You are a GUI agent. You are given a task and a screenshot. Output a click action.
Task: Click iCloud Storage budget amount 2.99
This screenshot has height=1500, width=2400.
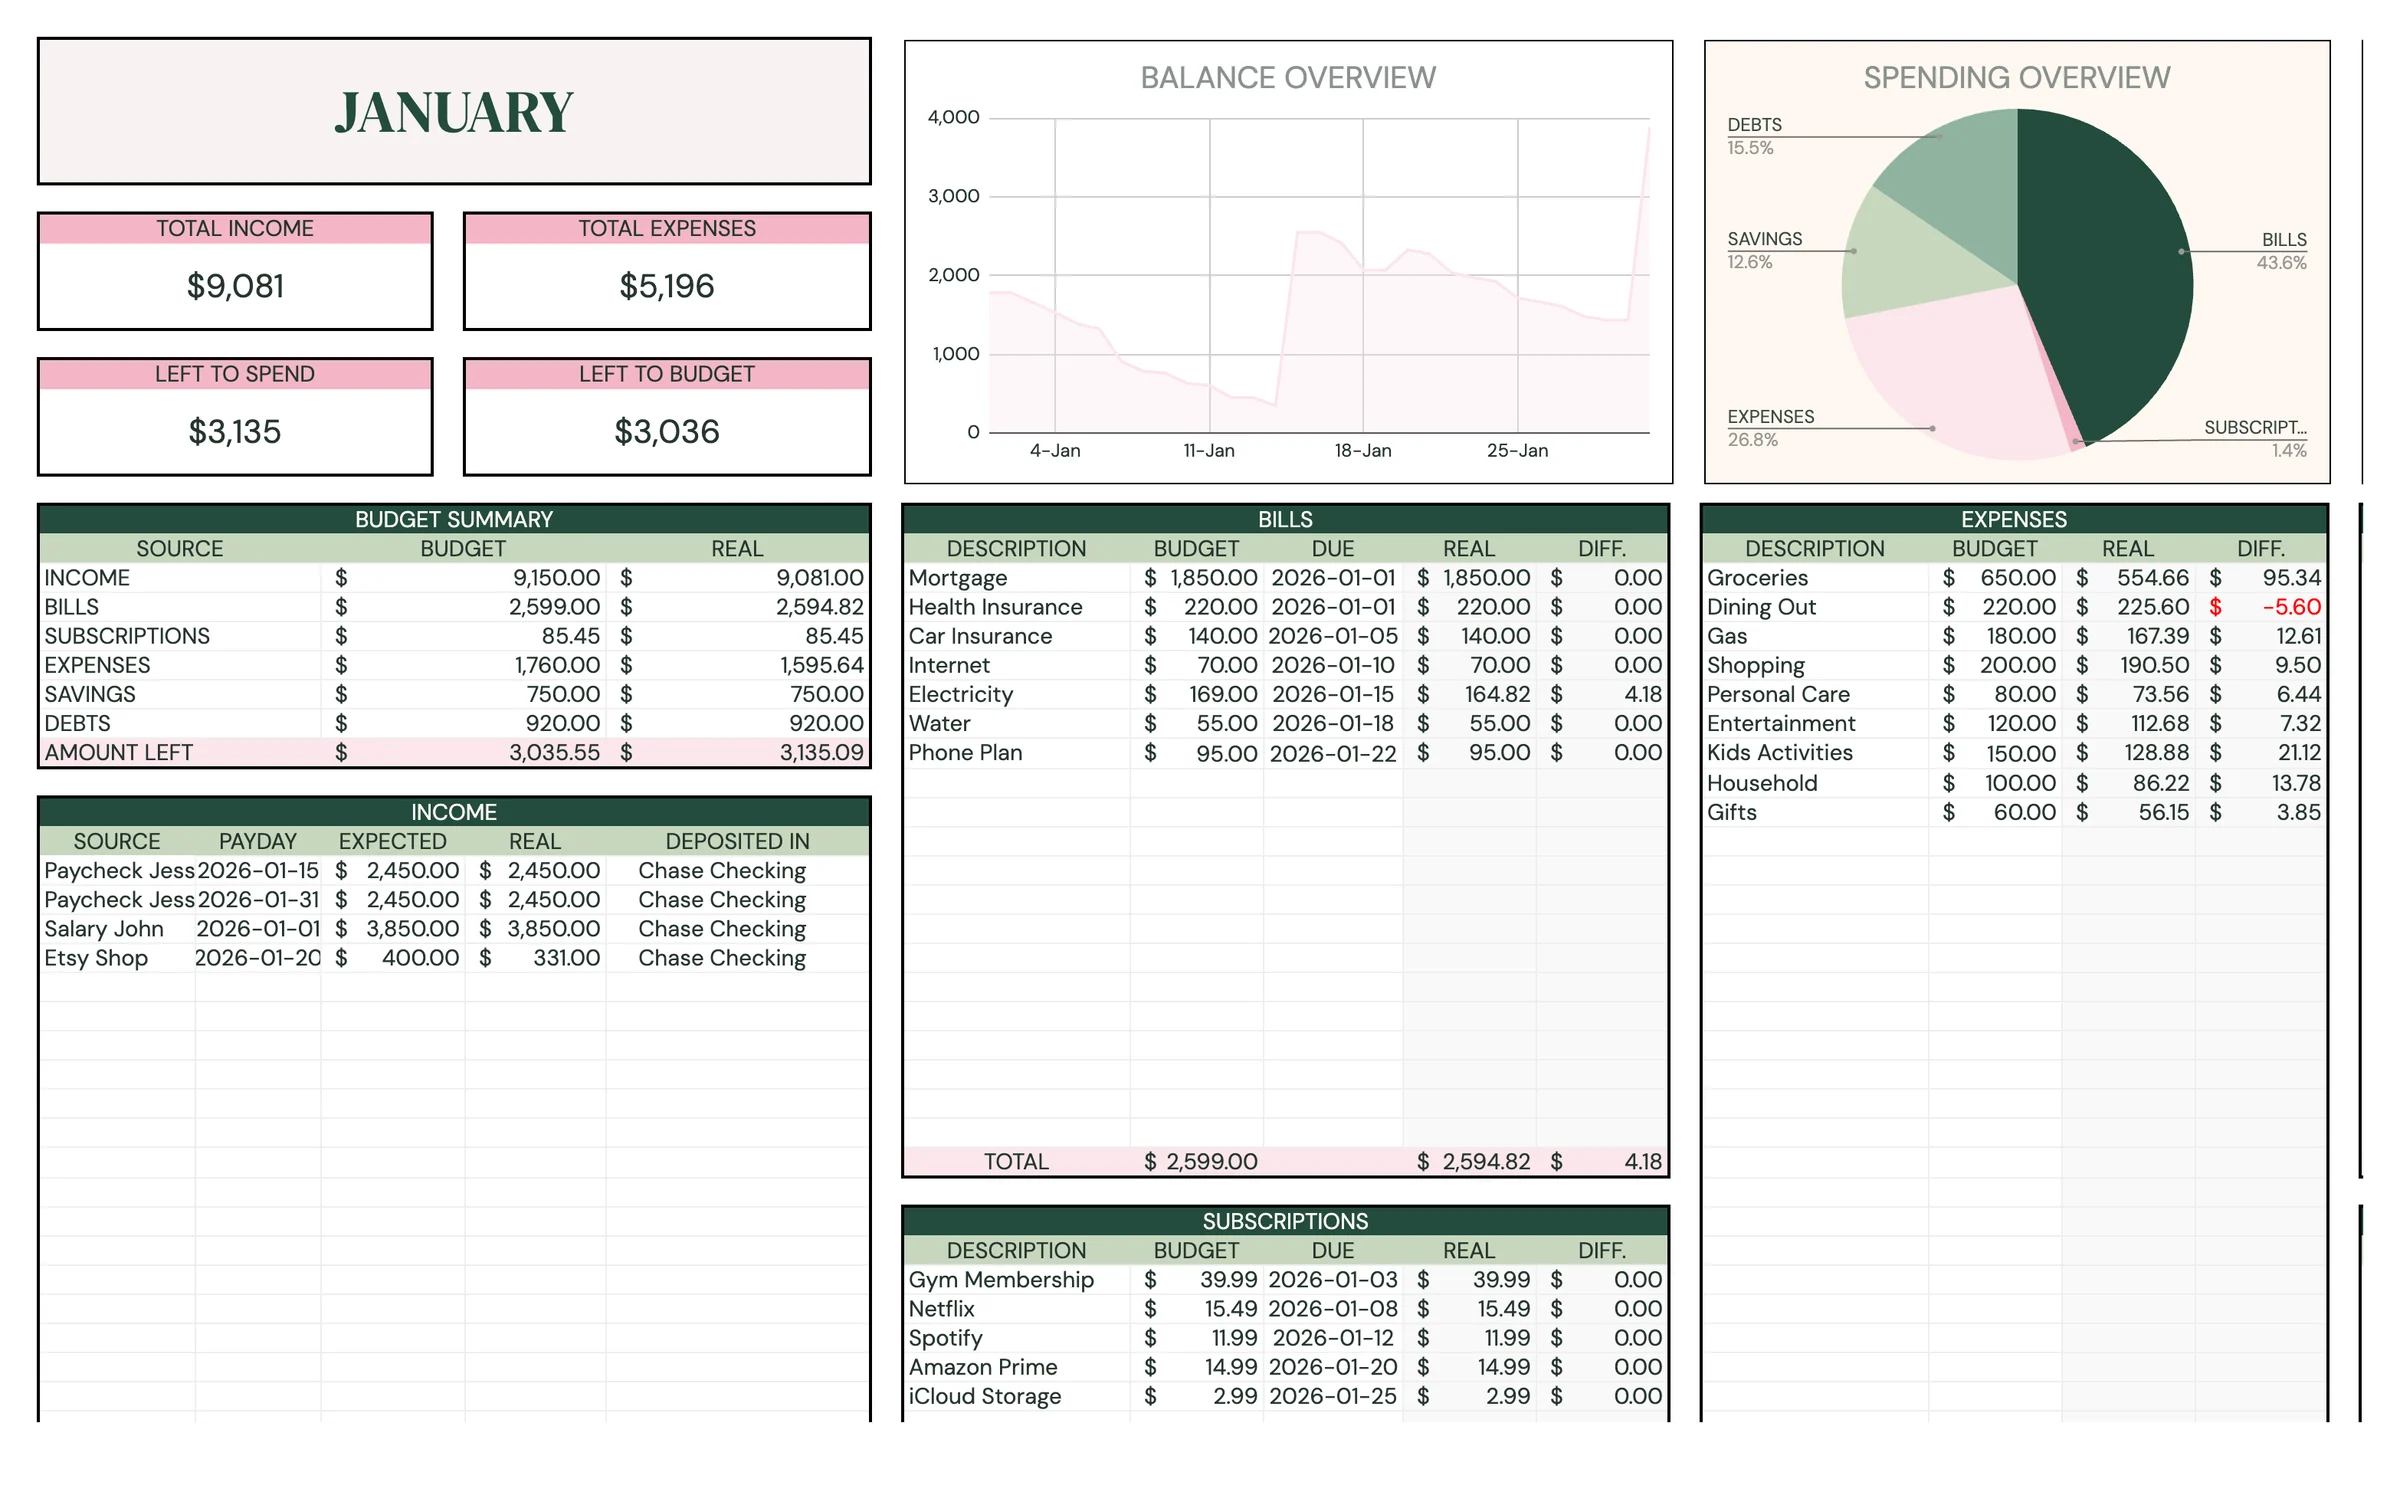(1235, 1396)
